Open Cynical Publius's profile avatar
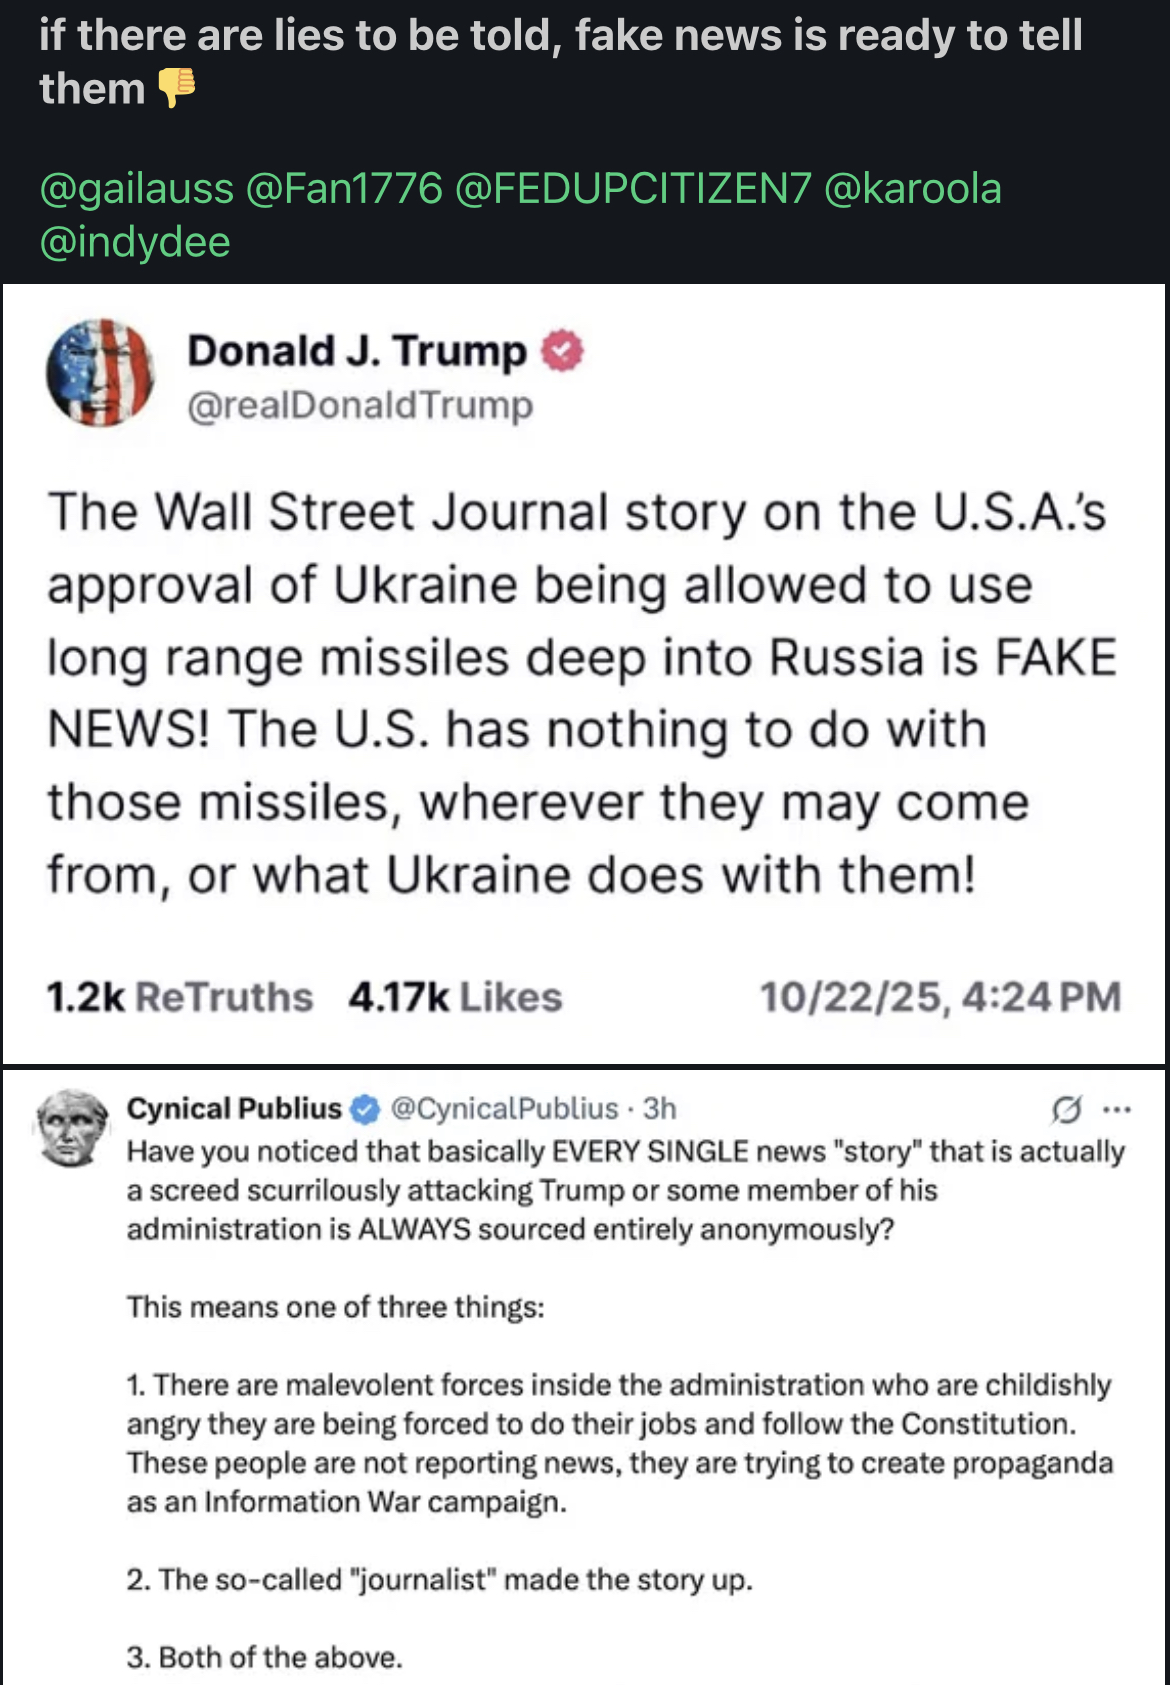Image resolution: width=1170 pixels, height=1685 pixels. click(72, 1127)
